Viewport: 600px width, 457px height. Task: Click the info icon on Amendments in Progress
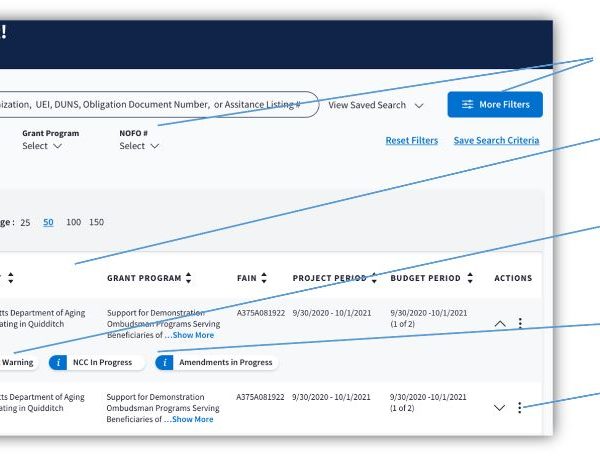[x=164, y=362]
